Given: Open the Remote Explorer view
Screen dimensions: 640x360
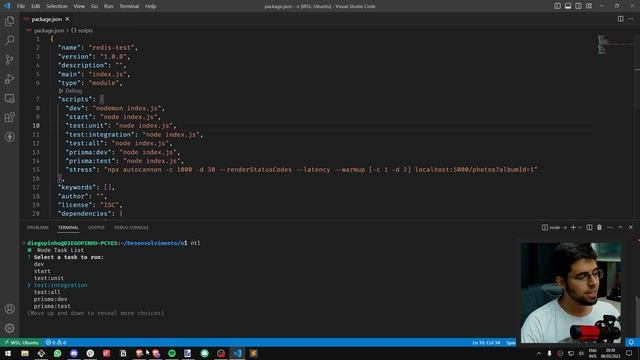Looking at the screenshot, I should [x=9, y=98].
